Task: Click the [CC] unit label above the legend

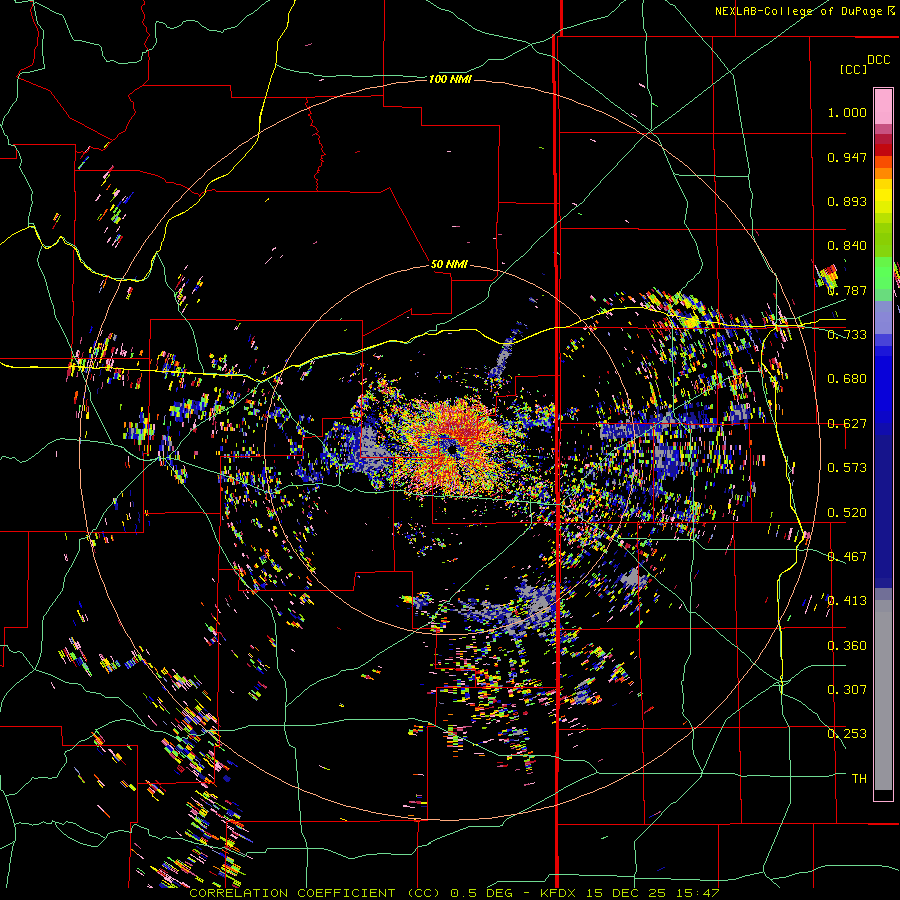Action: click(x=853, y=69)
